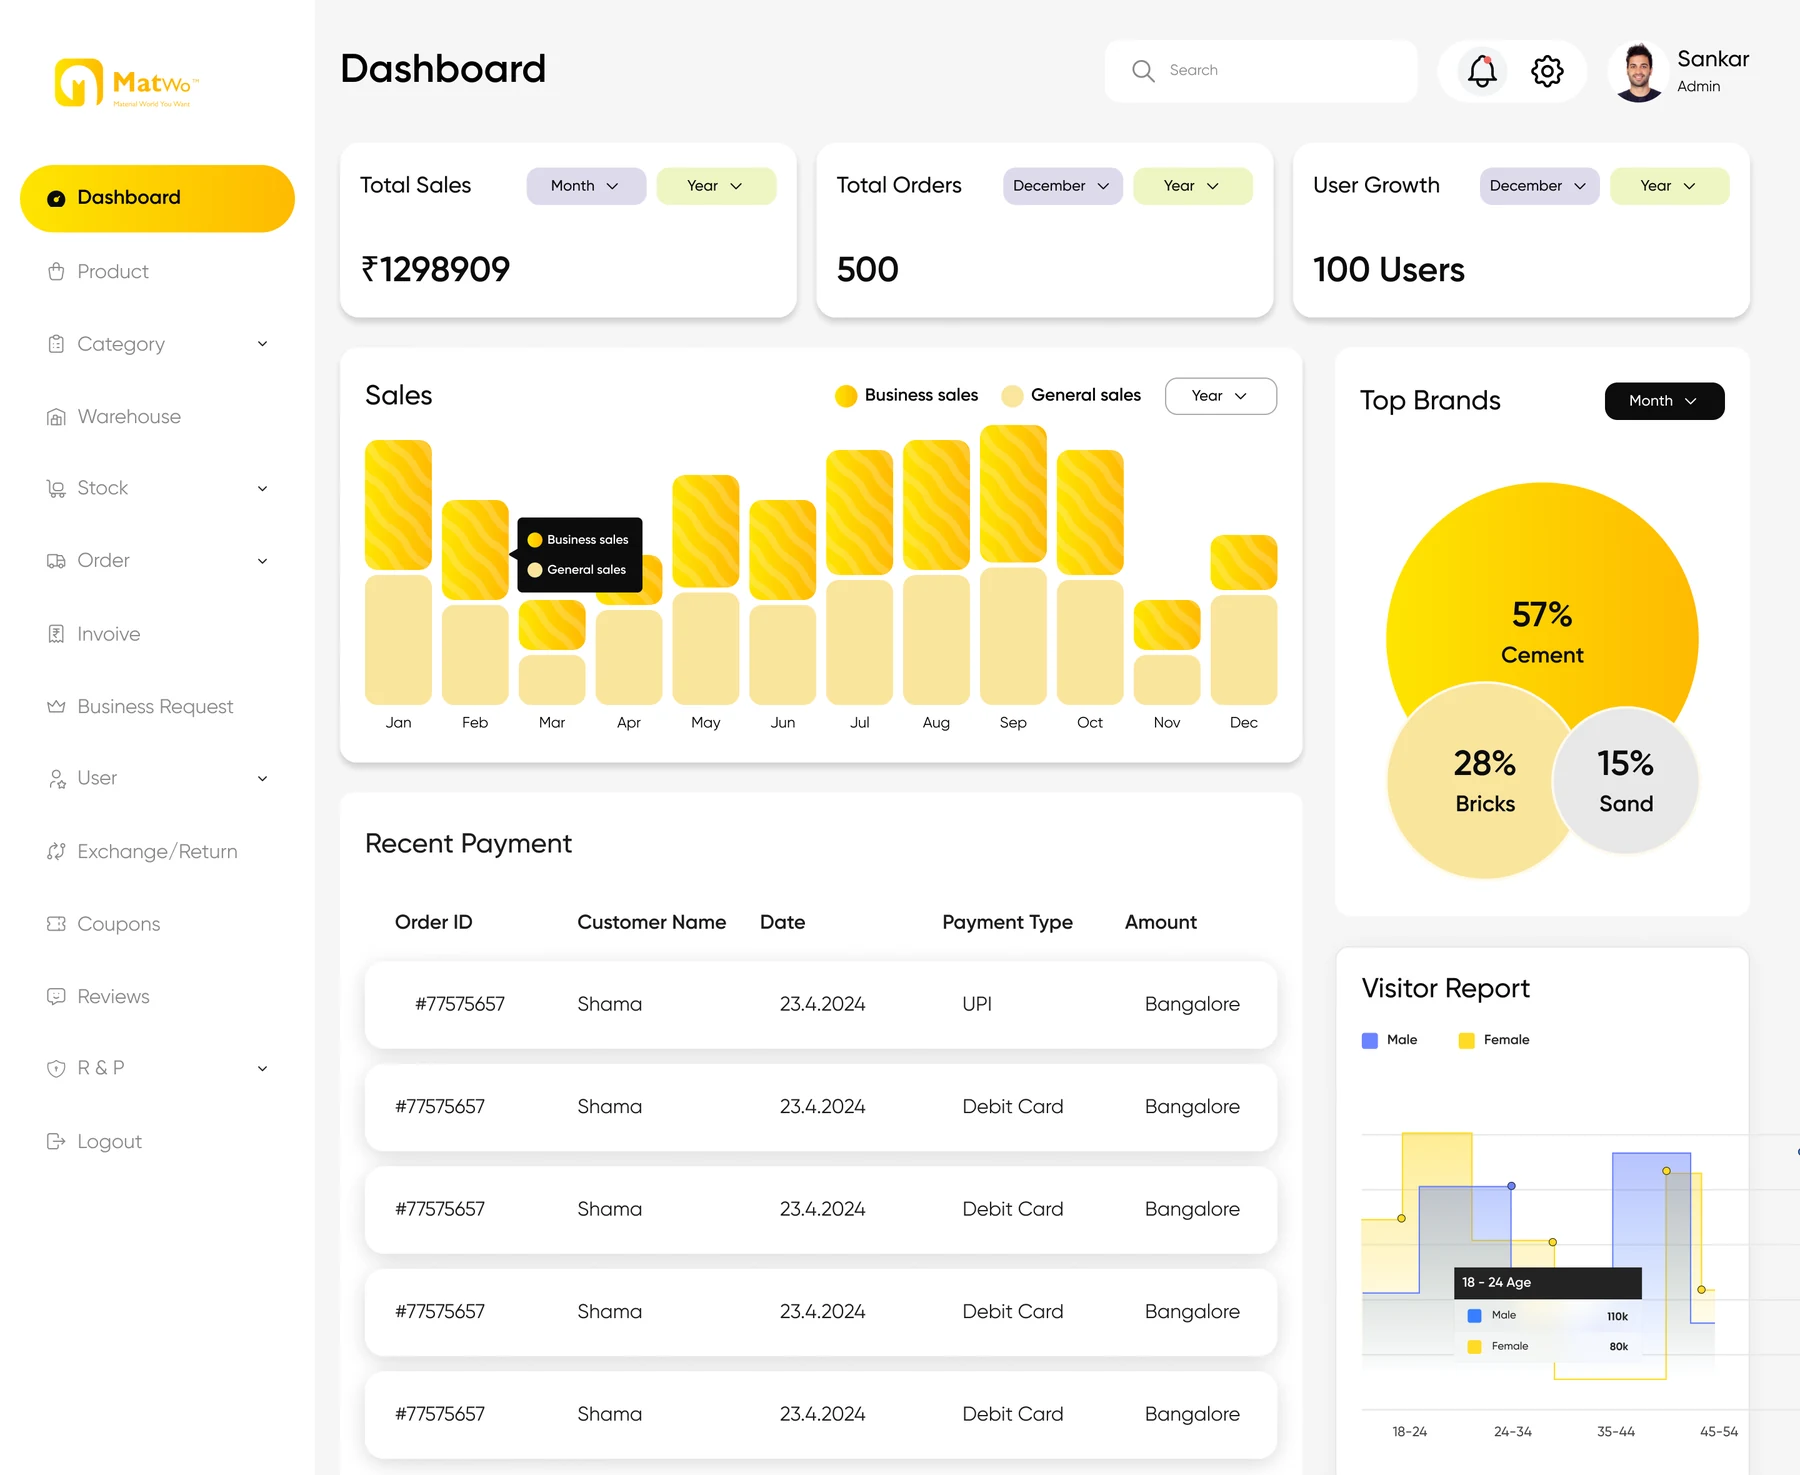Open settings via the gear icon
The width and height of the screenshot is (1800, 1475).
tap(1547, 71)
